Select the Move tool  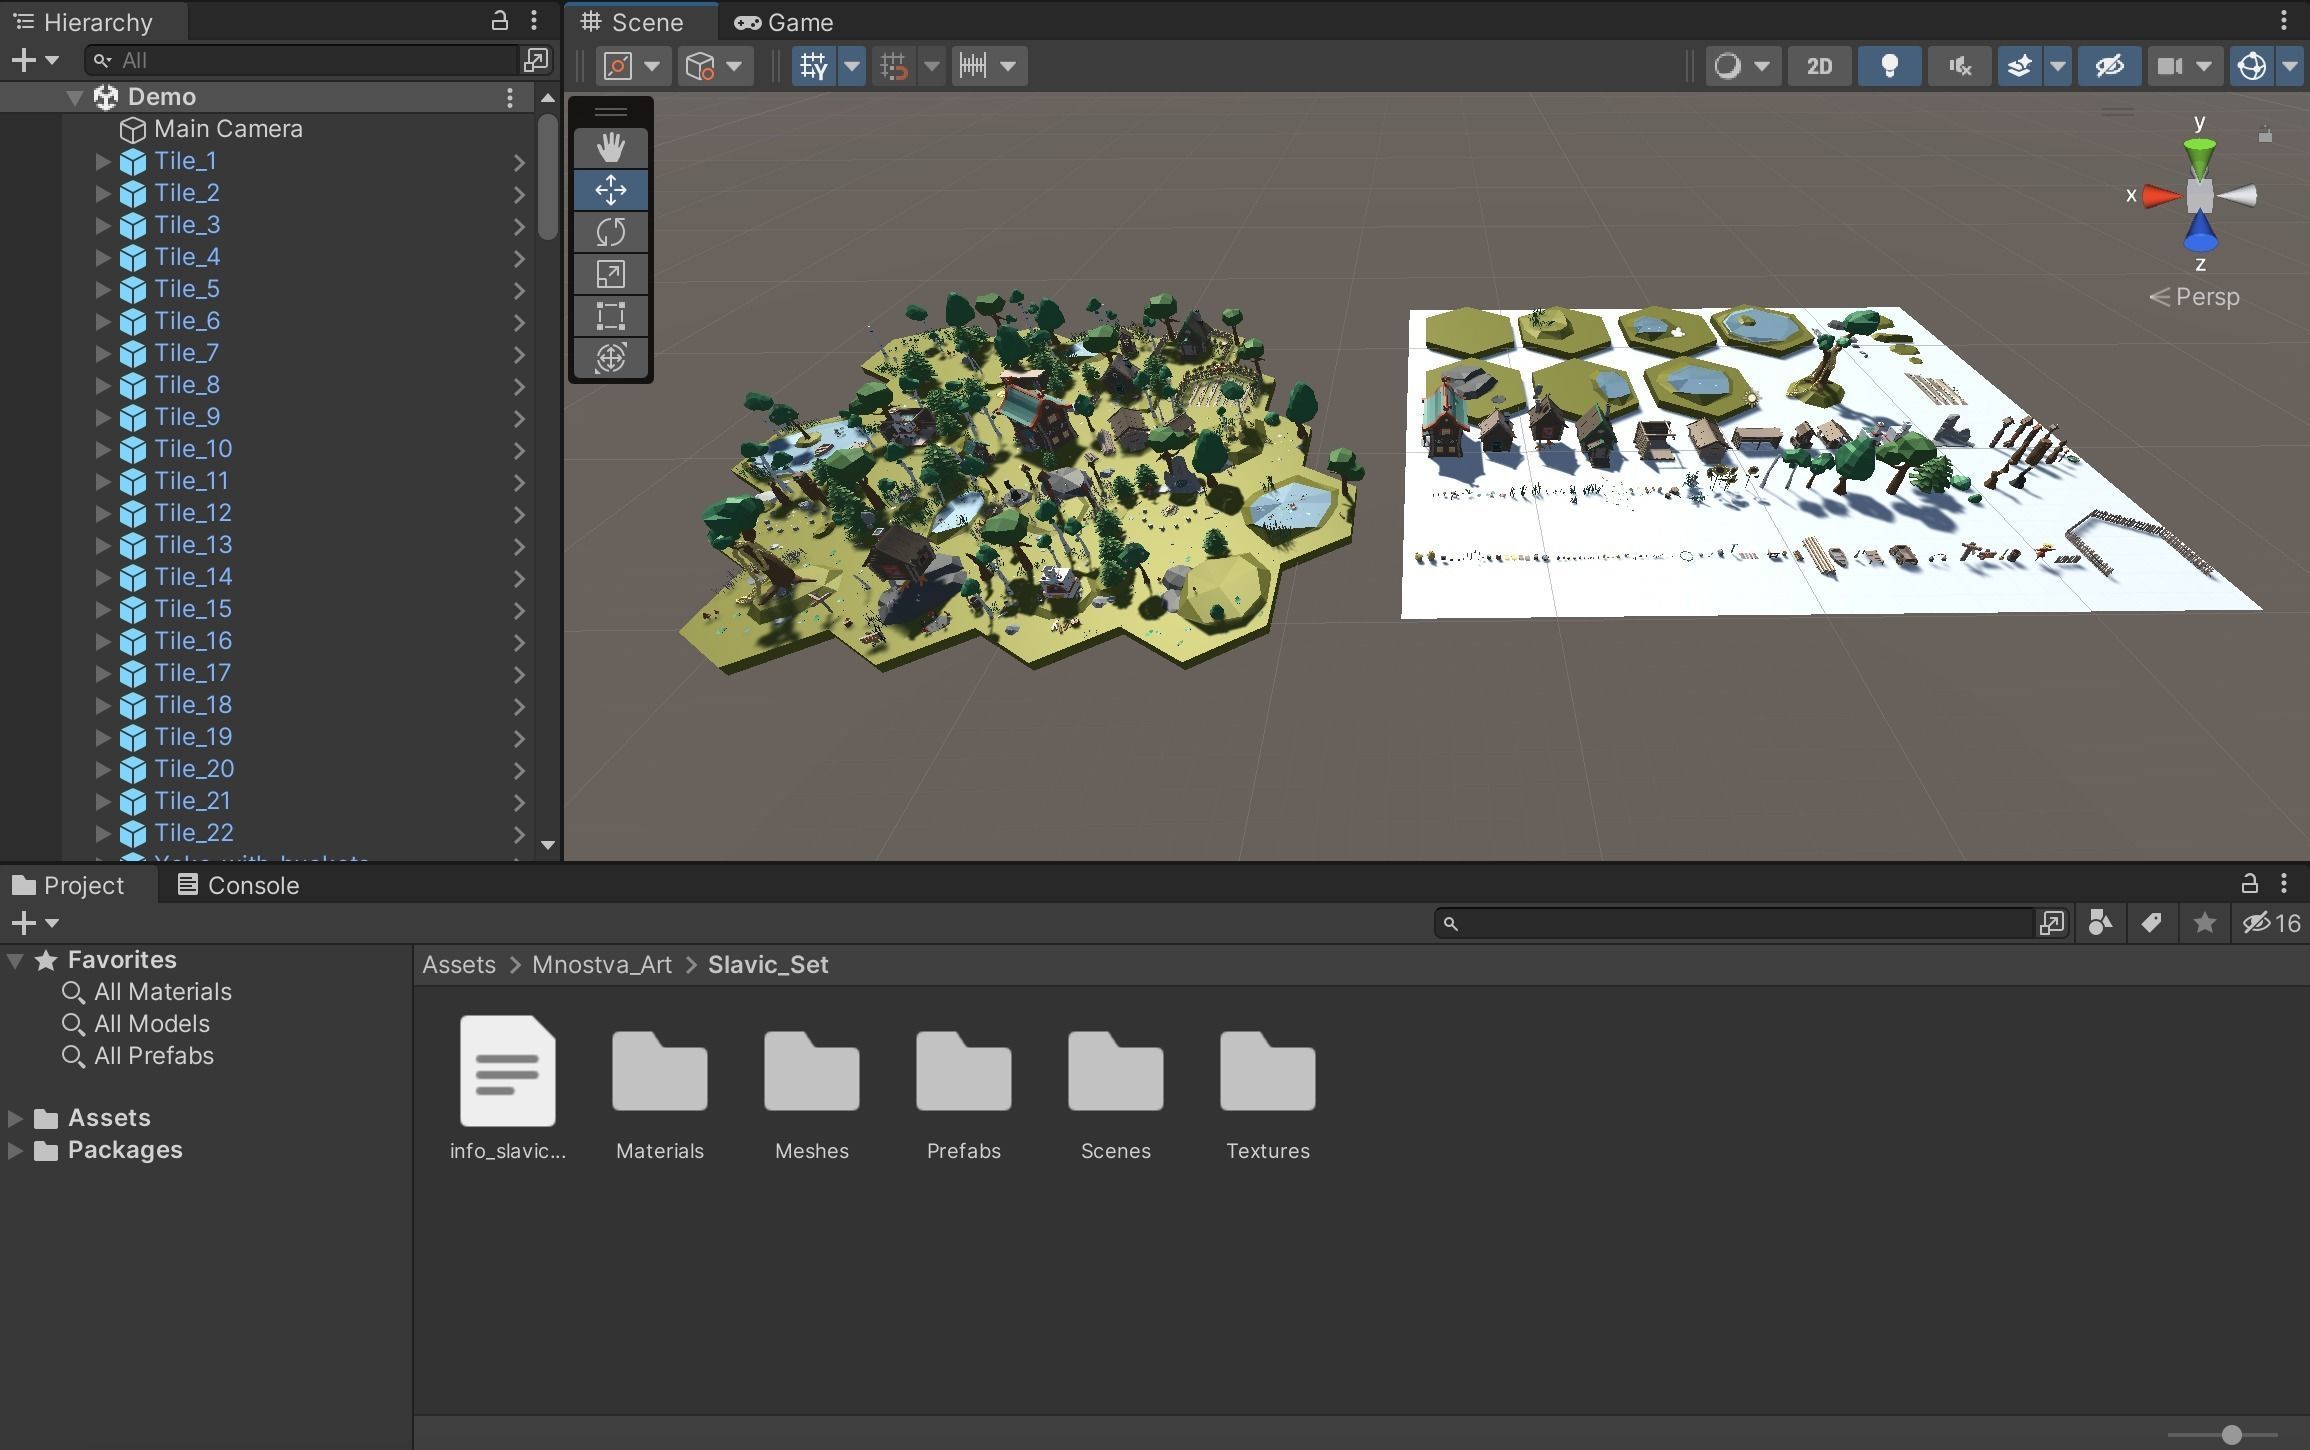point(611,190)
